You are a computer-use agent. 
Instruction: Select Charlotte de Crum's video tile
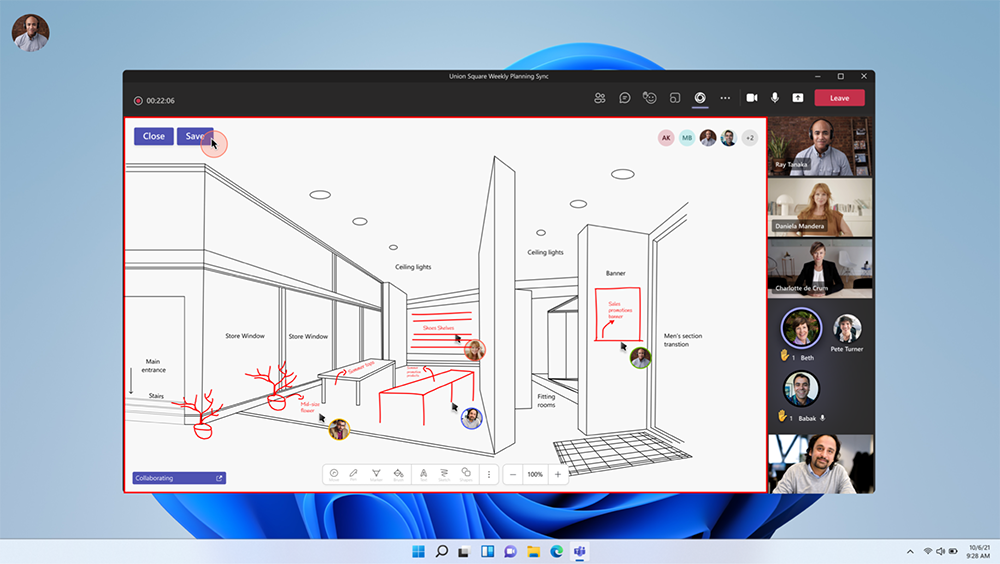pos(820,269)
